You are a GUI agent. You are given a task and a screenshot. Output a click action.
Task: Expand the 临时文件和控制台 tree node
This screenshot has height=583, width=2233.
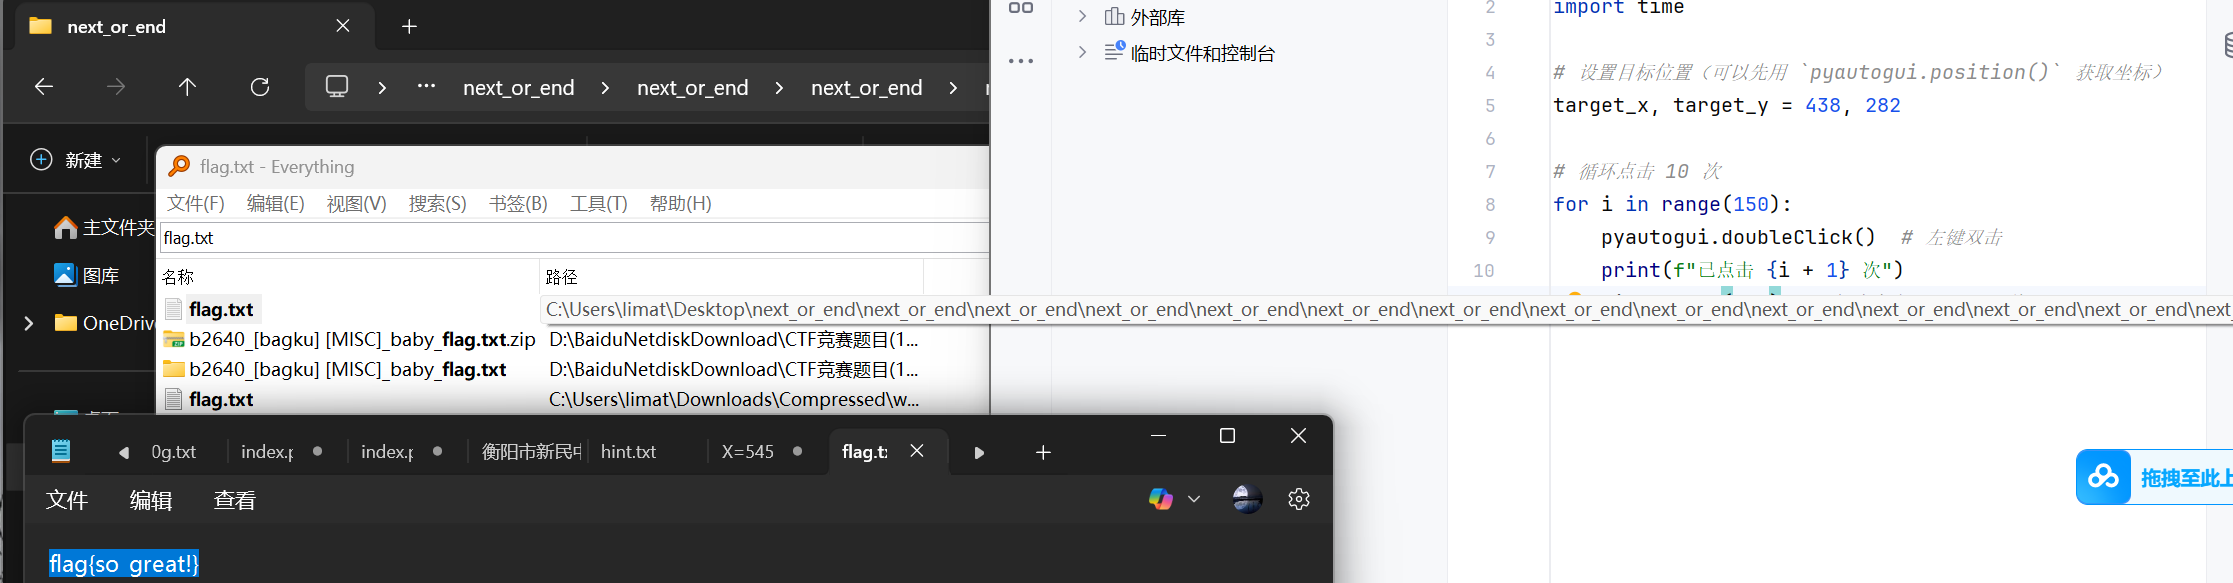pyautogui.click(x=1082, y=52)
